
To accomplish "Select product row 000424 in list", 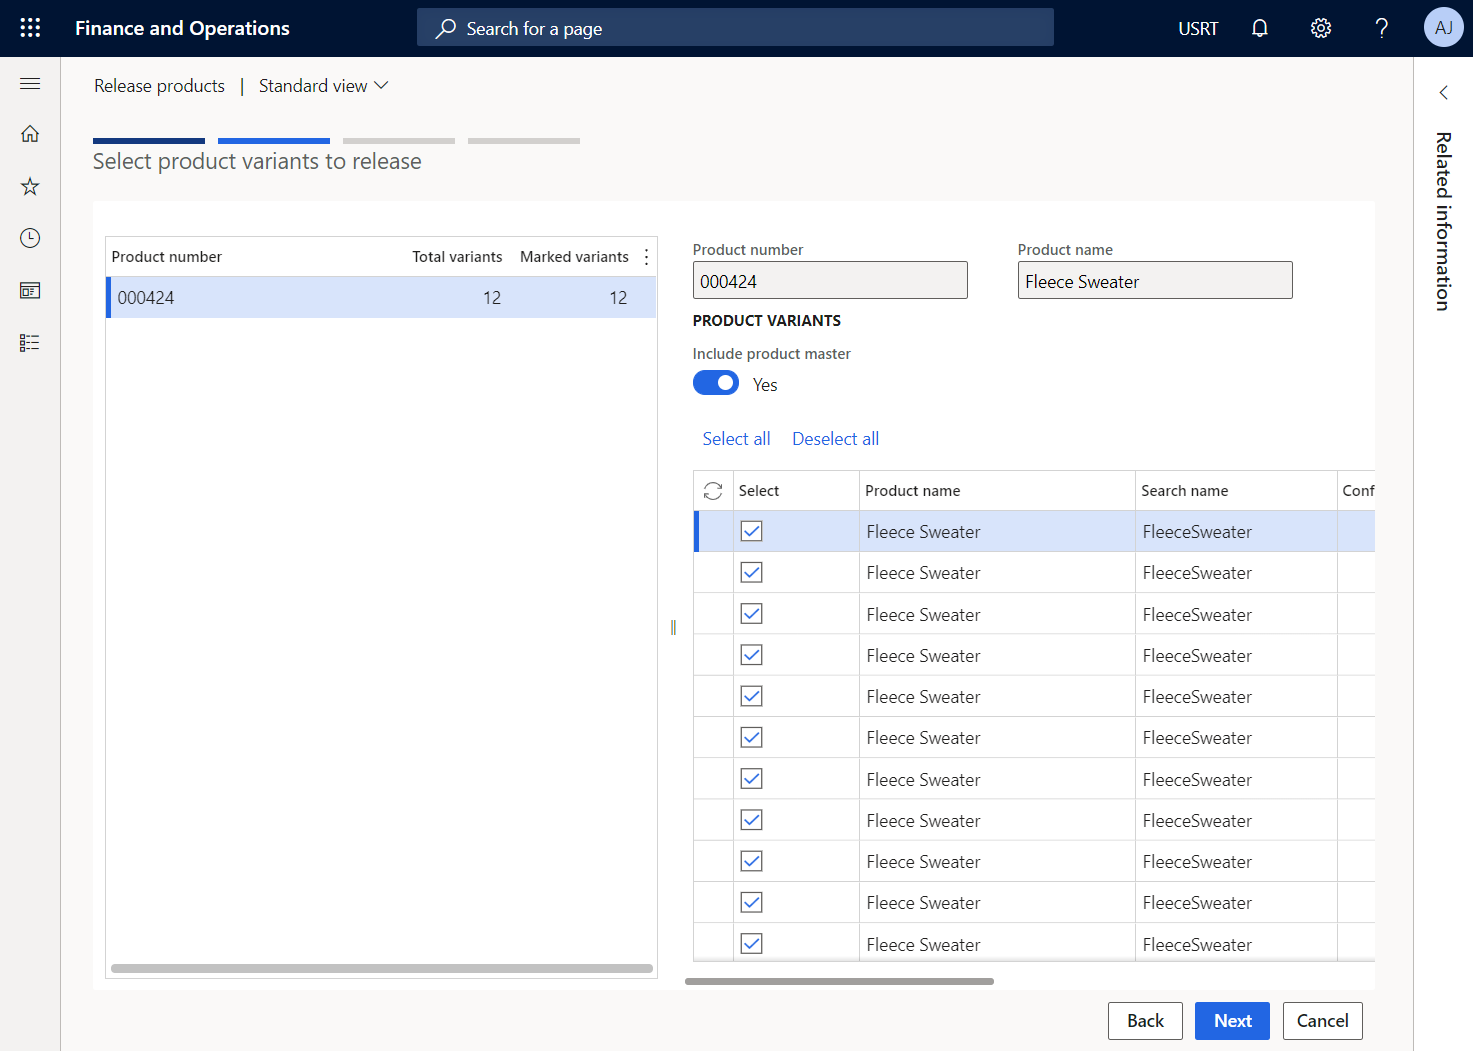I will [x=381, y=297].
